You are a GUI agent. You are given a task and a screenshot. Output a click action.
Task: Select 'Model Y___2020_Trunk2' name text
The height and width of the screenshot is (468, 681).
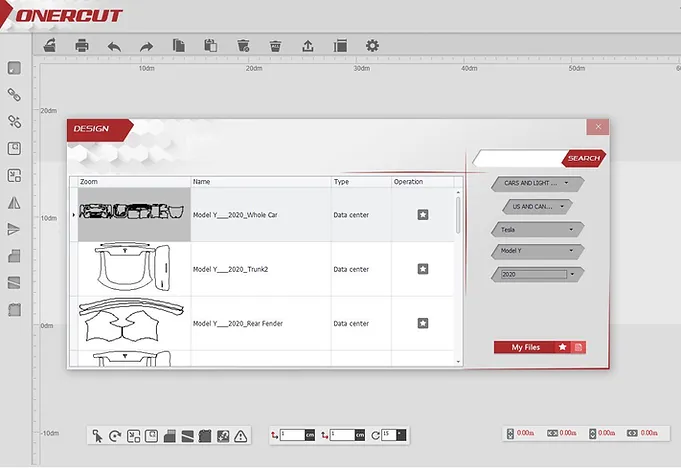click(230, 269)
